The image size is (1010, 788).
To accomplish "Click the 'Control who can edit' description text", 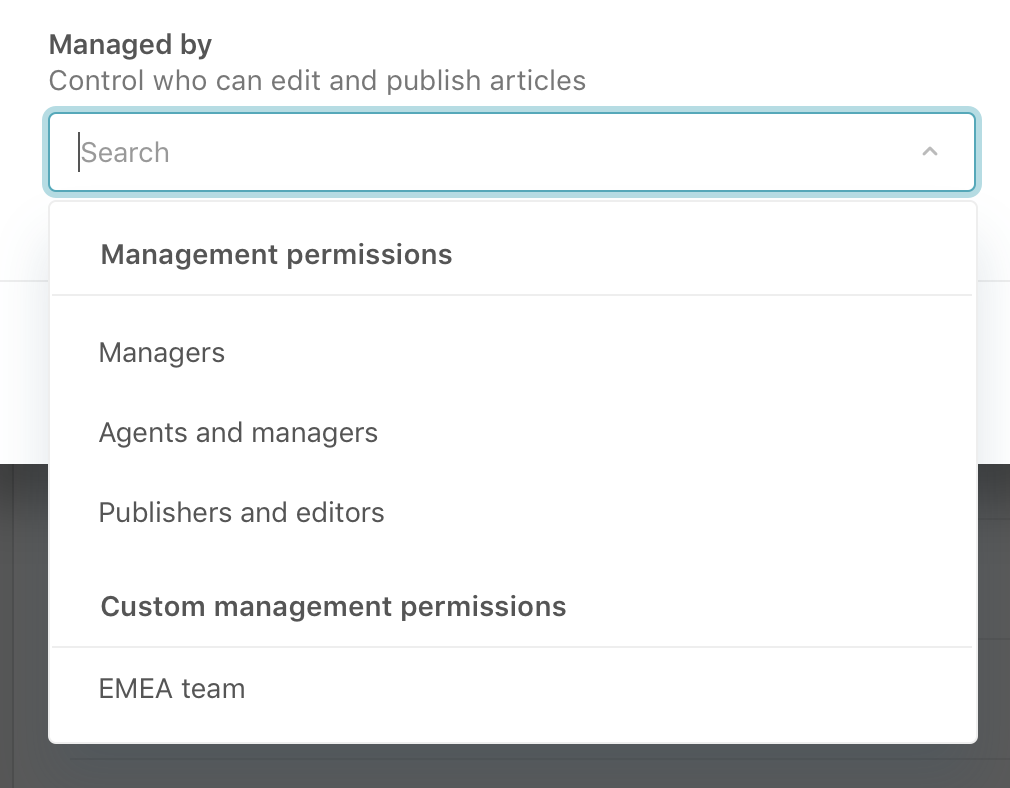I will (x=317, y=80).
